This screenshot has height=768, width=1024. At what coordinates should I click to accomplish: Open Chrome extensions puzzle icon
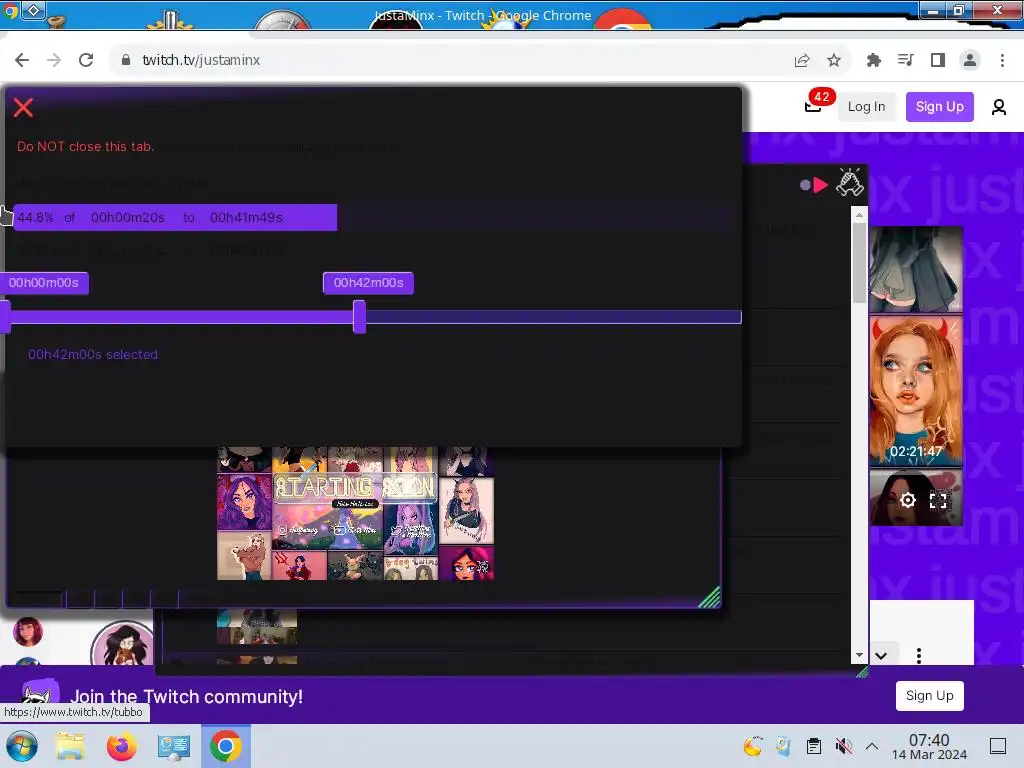[874, 60]
